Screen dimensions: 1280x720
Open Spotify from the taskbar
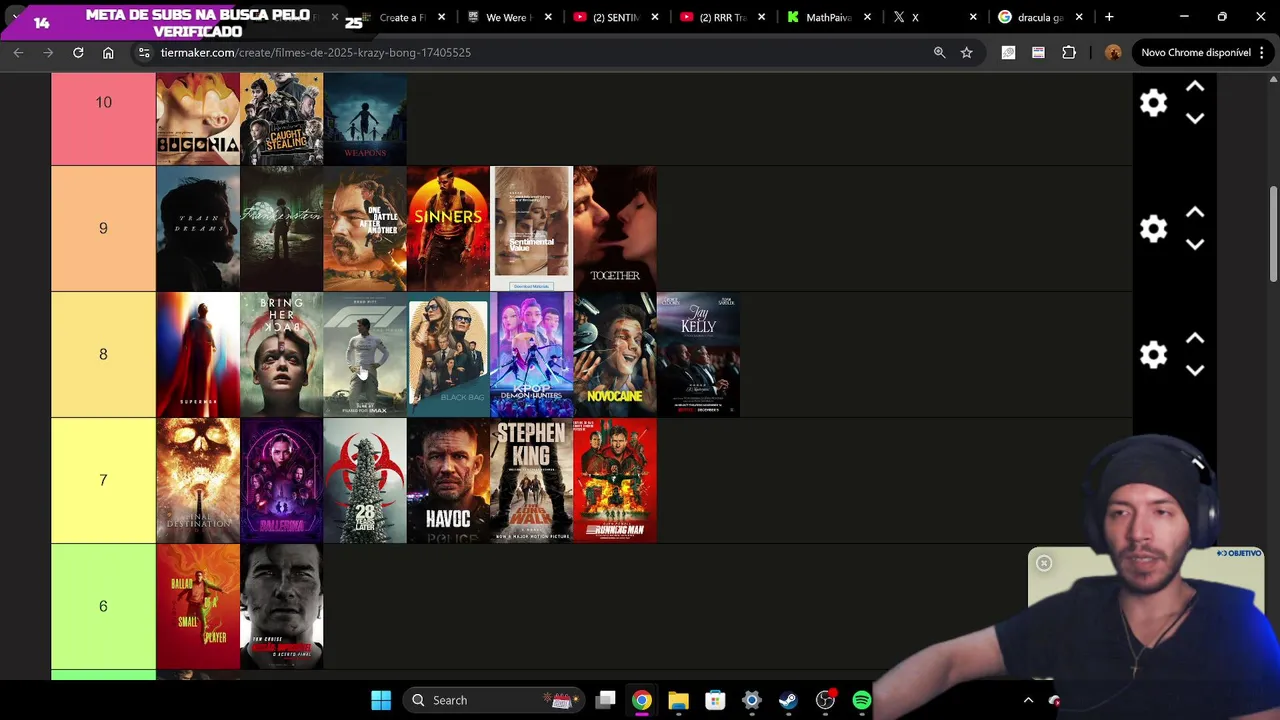click(x=861, y=700)
